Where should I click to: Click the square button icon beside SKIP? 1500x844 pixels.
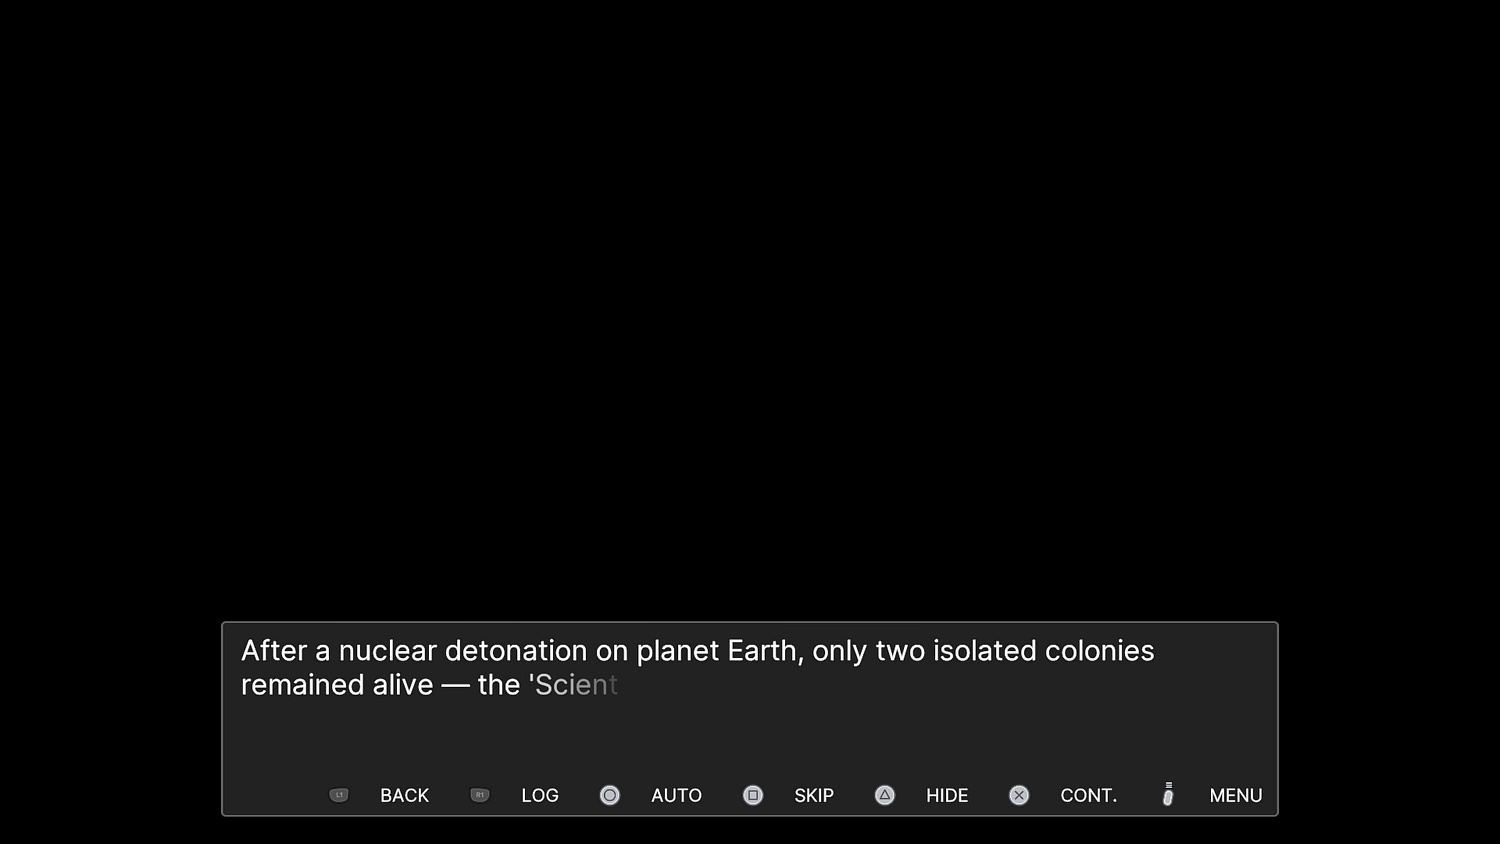(x=753, y=795)
